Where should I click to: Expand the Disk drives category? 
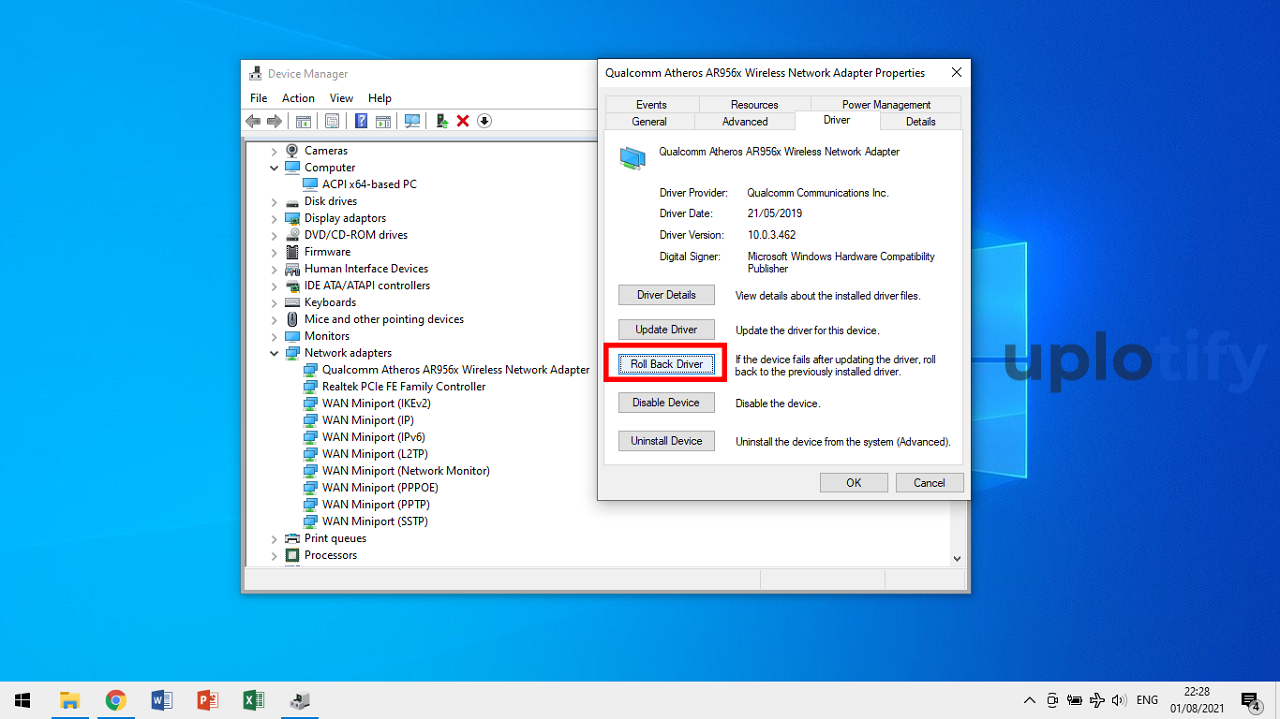point(274,201)
